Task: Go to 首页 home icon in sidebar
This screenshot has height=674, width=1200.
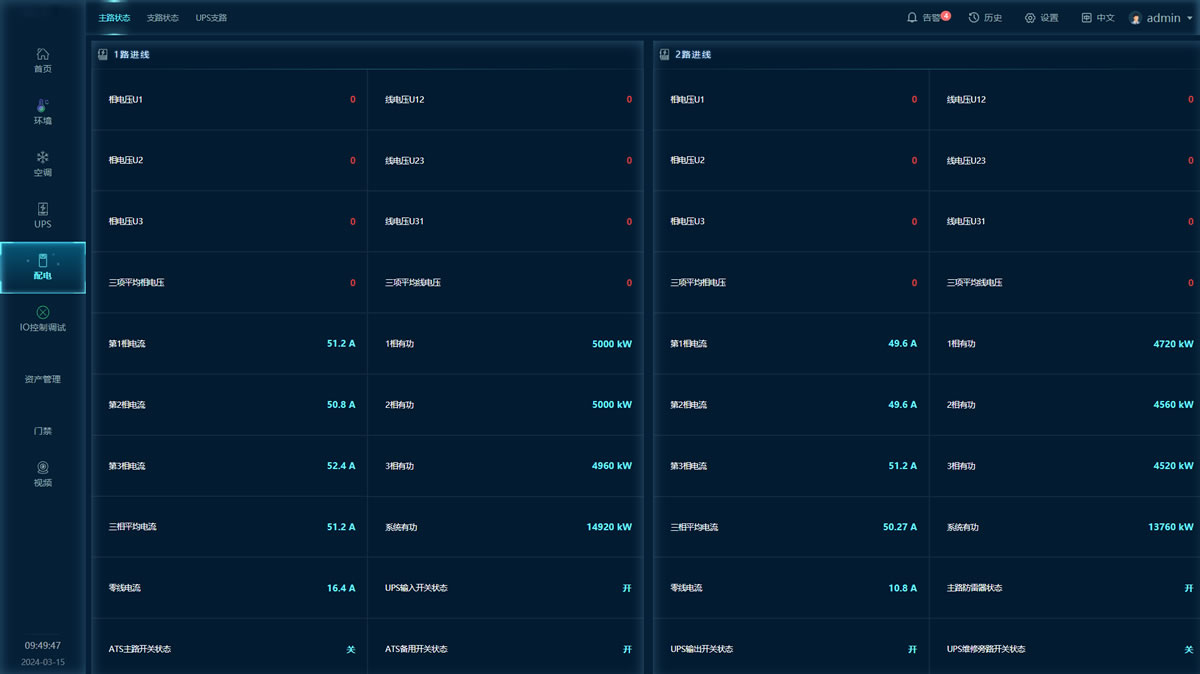Action: (x=42, y=54)
